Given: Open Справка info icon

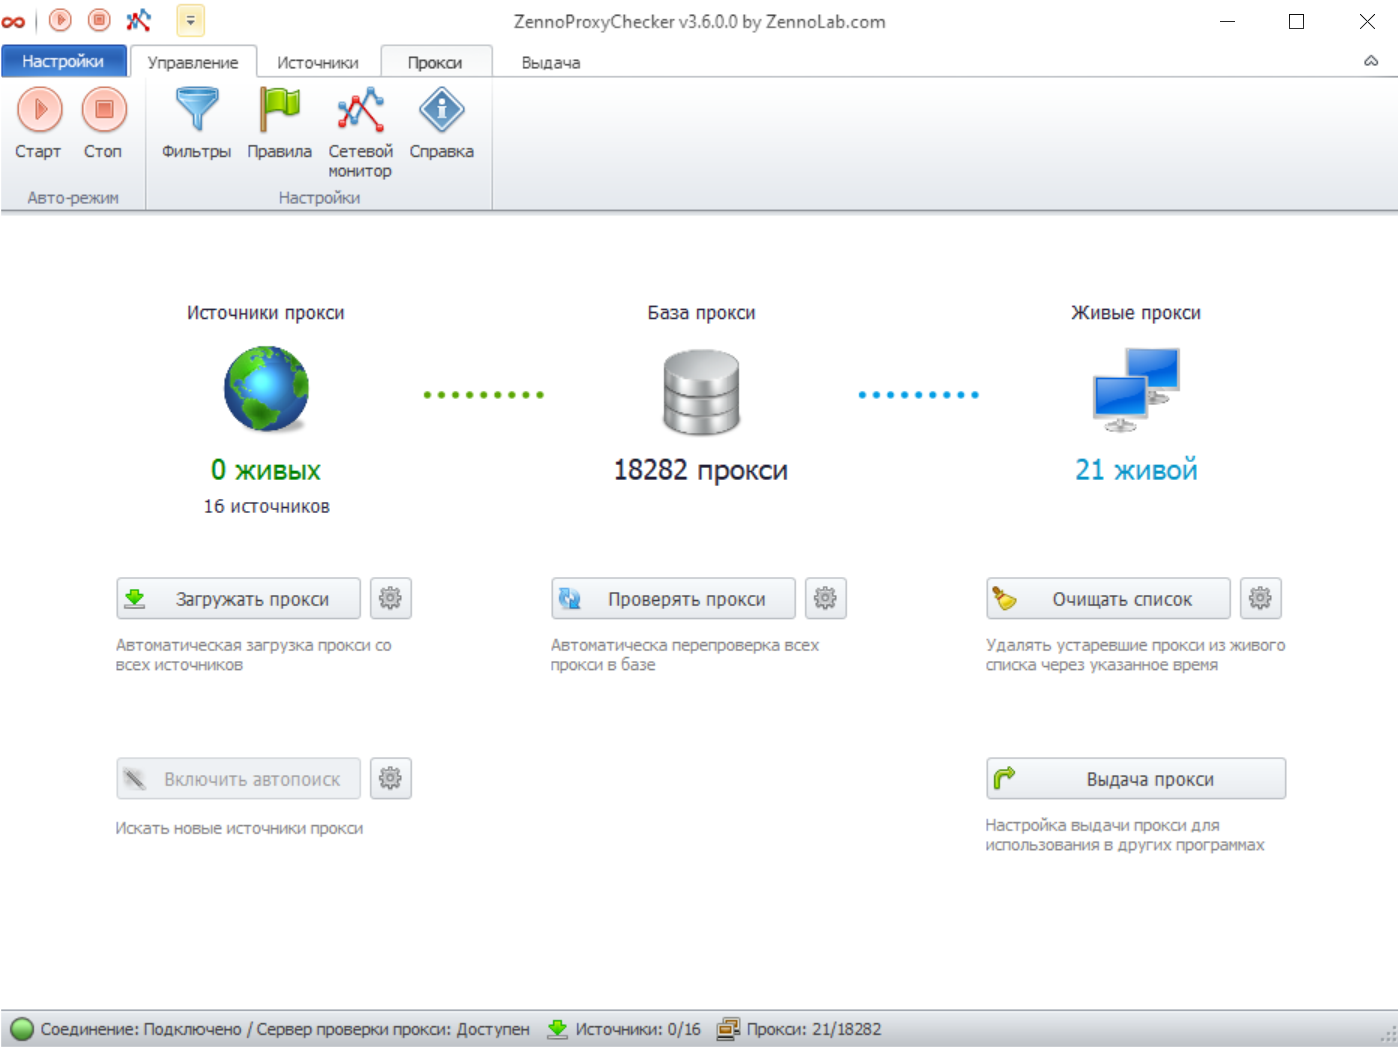Looking at the screenshot, I should (441, 110).
